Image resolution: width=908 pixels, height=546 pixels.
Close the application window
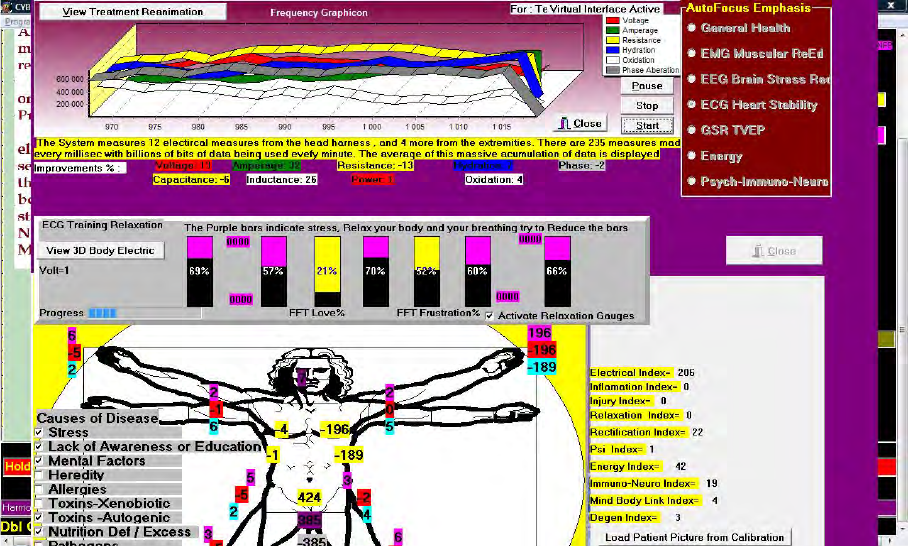click(x=892, y=5)
